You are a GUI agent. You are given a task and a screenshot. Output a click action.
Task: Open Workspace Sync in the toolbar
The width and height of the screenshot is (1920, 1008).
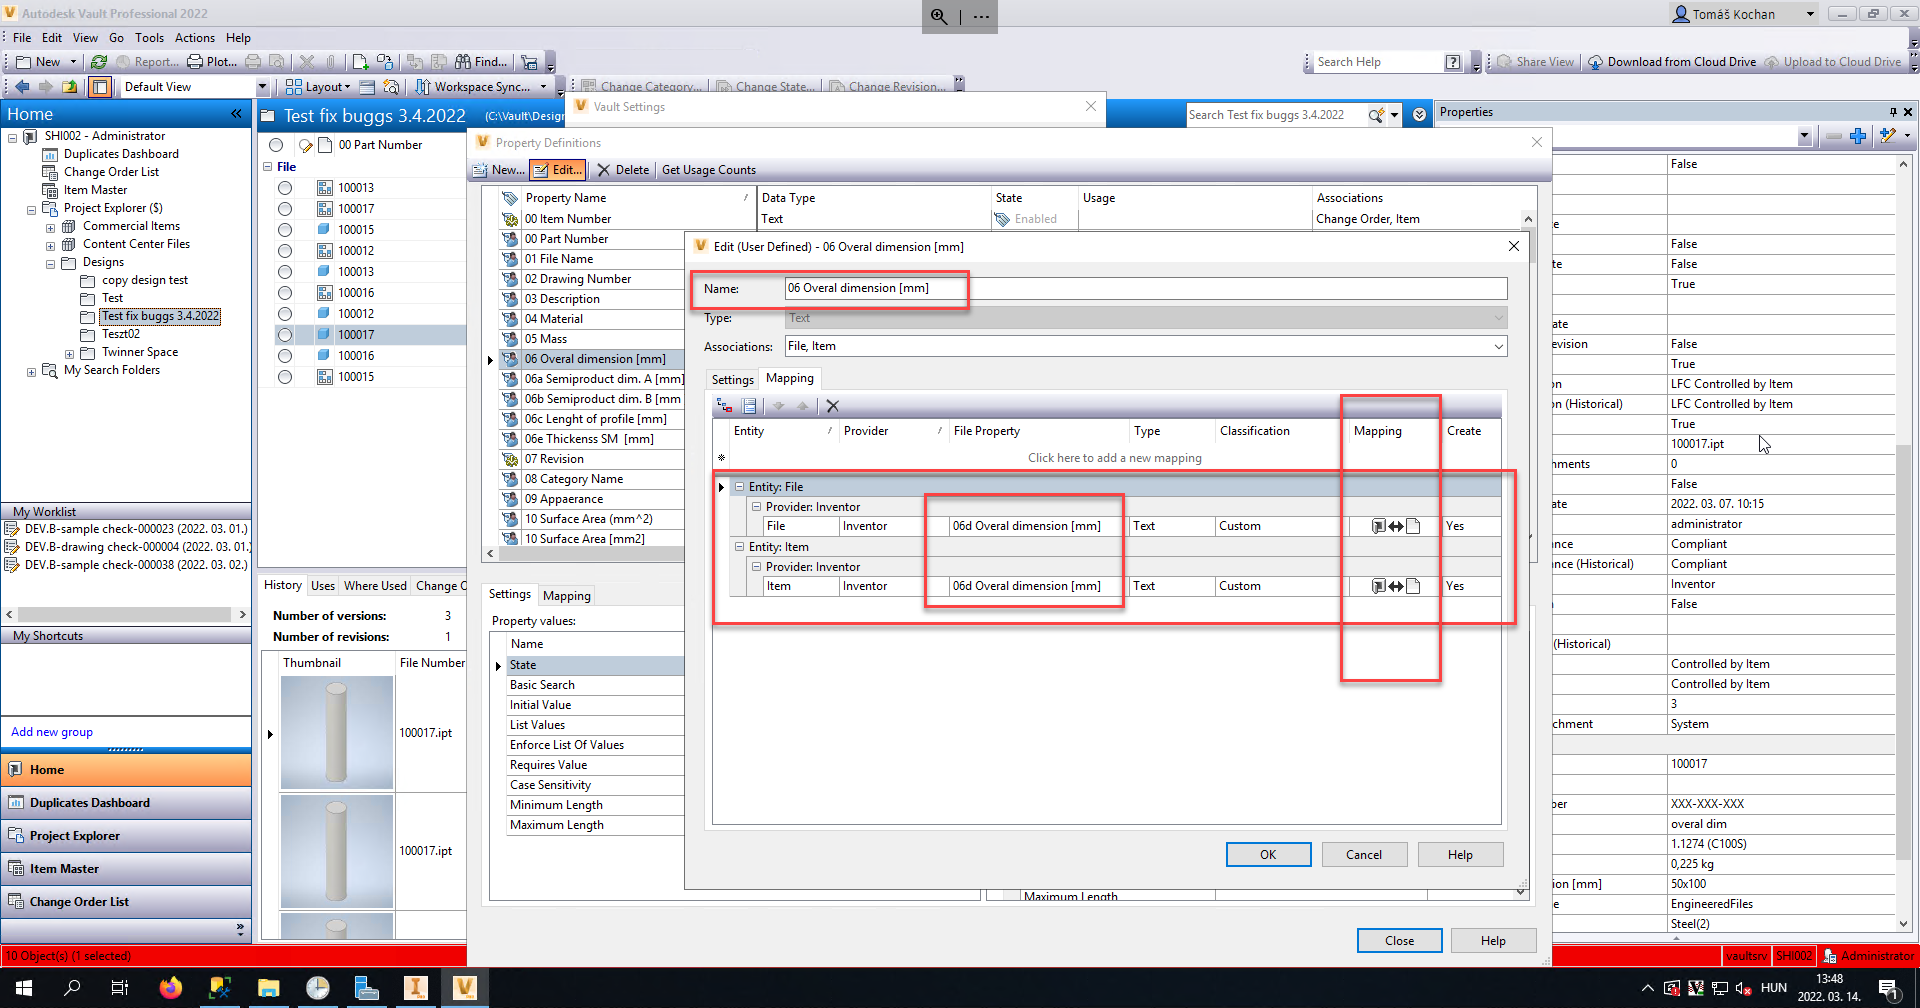point(478,87)
